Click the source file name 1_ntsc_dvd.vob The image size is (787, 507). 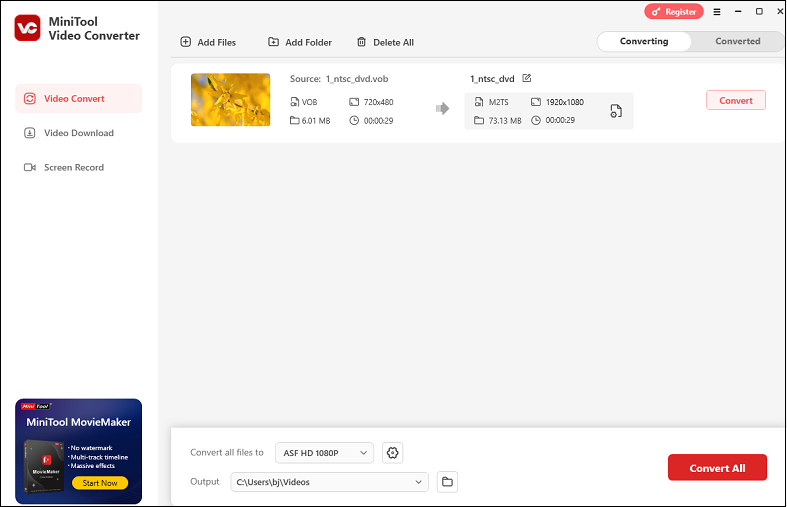tap(357, 79)
